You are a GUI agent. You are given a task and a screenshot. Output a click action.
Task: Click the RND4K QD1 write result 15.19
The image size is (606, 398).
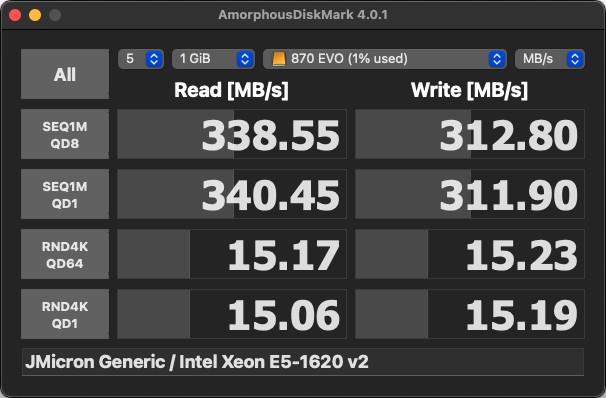[x=470, y=314]
